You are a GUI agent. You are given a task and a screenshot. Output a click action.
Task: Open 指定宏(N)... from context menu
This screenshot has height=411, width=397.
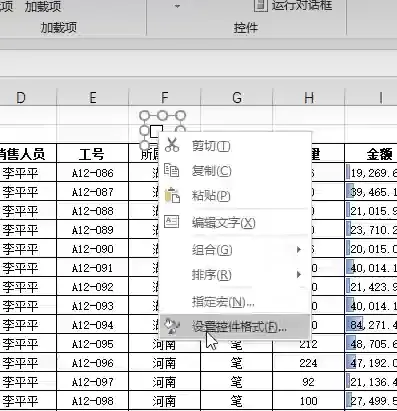235,302
